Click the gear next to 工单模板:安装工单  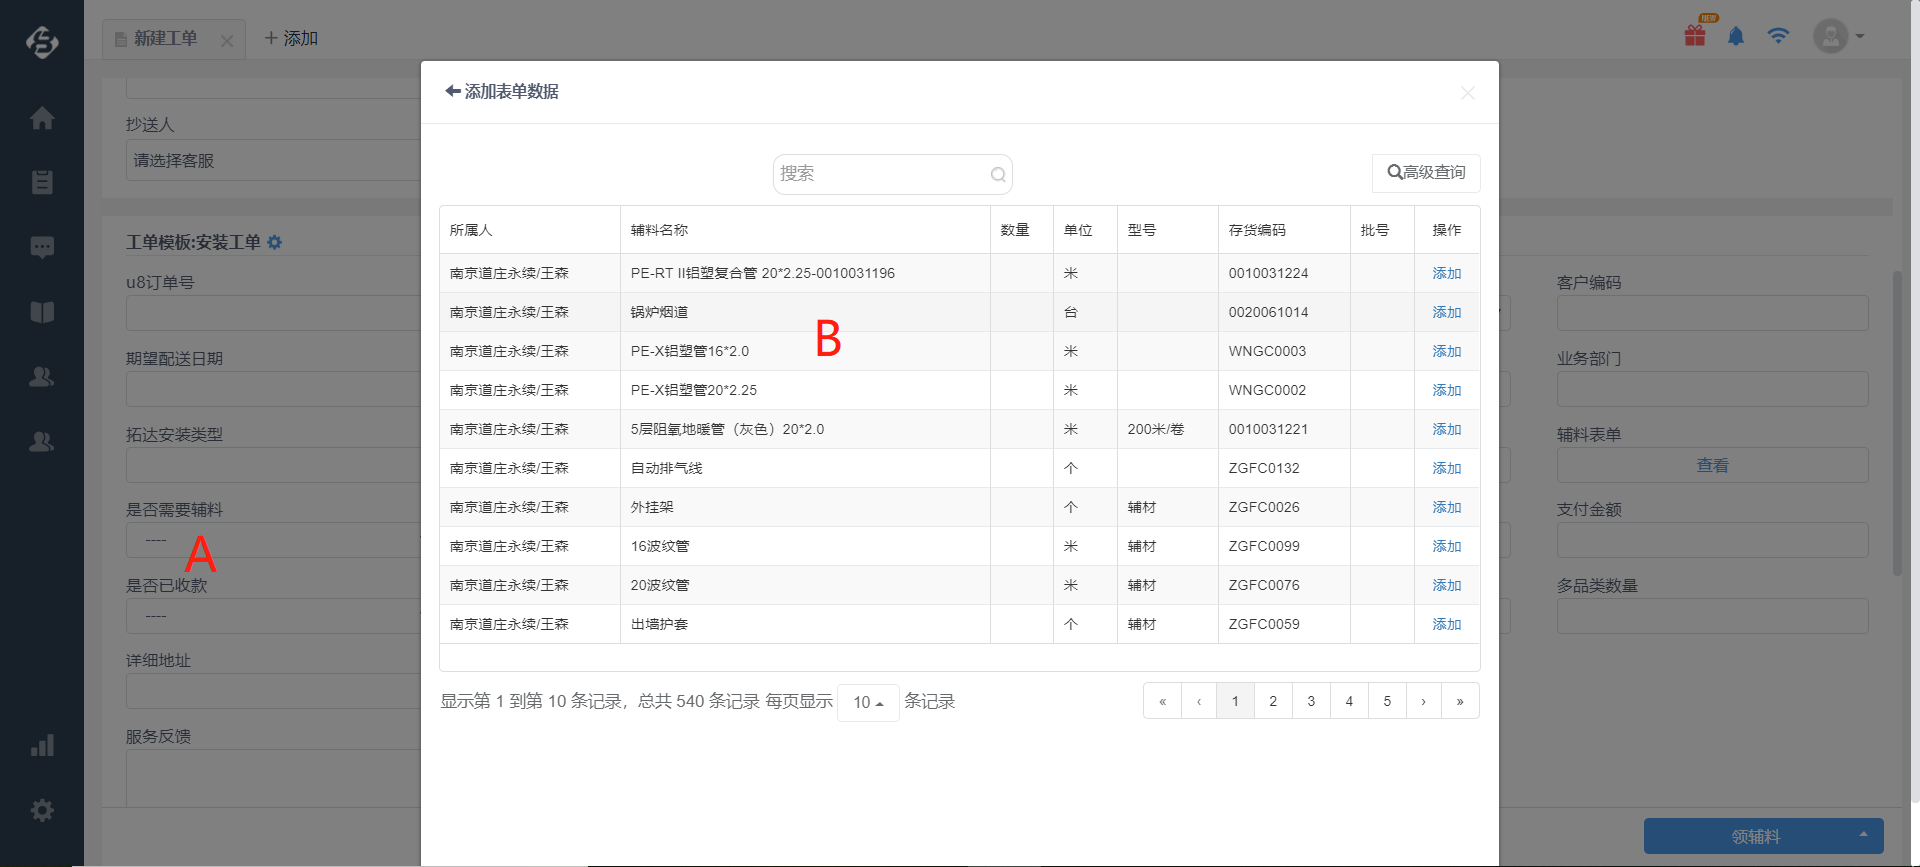[275, 242]
